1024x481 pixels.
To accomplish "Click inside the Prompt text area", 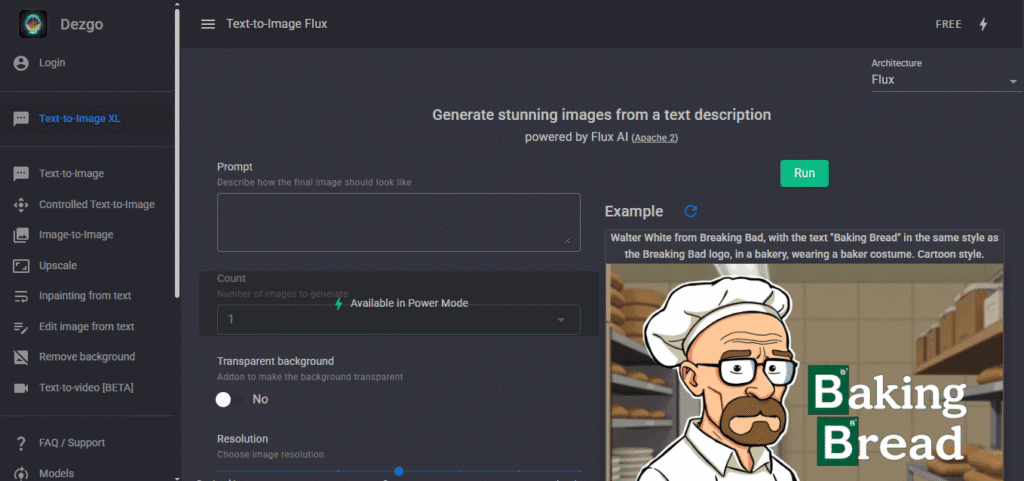I will click(x=398, y=222).
